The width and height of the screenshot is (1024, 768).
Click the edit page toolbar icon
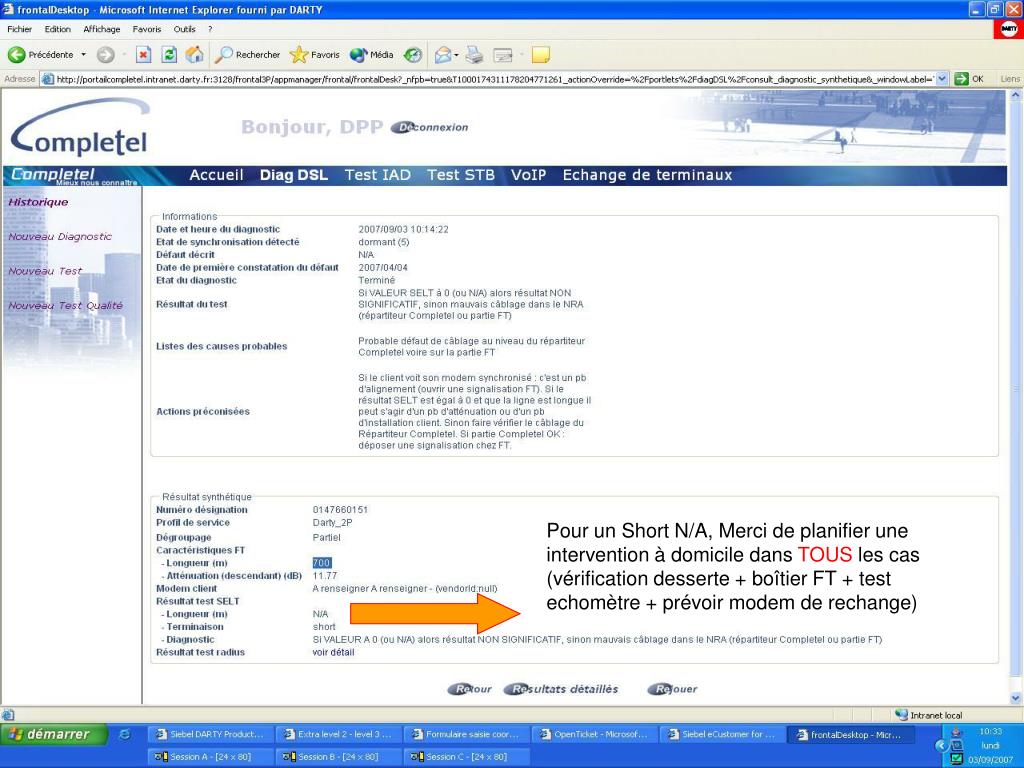(x=503, y=55)
